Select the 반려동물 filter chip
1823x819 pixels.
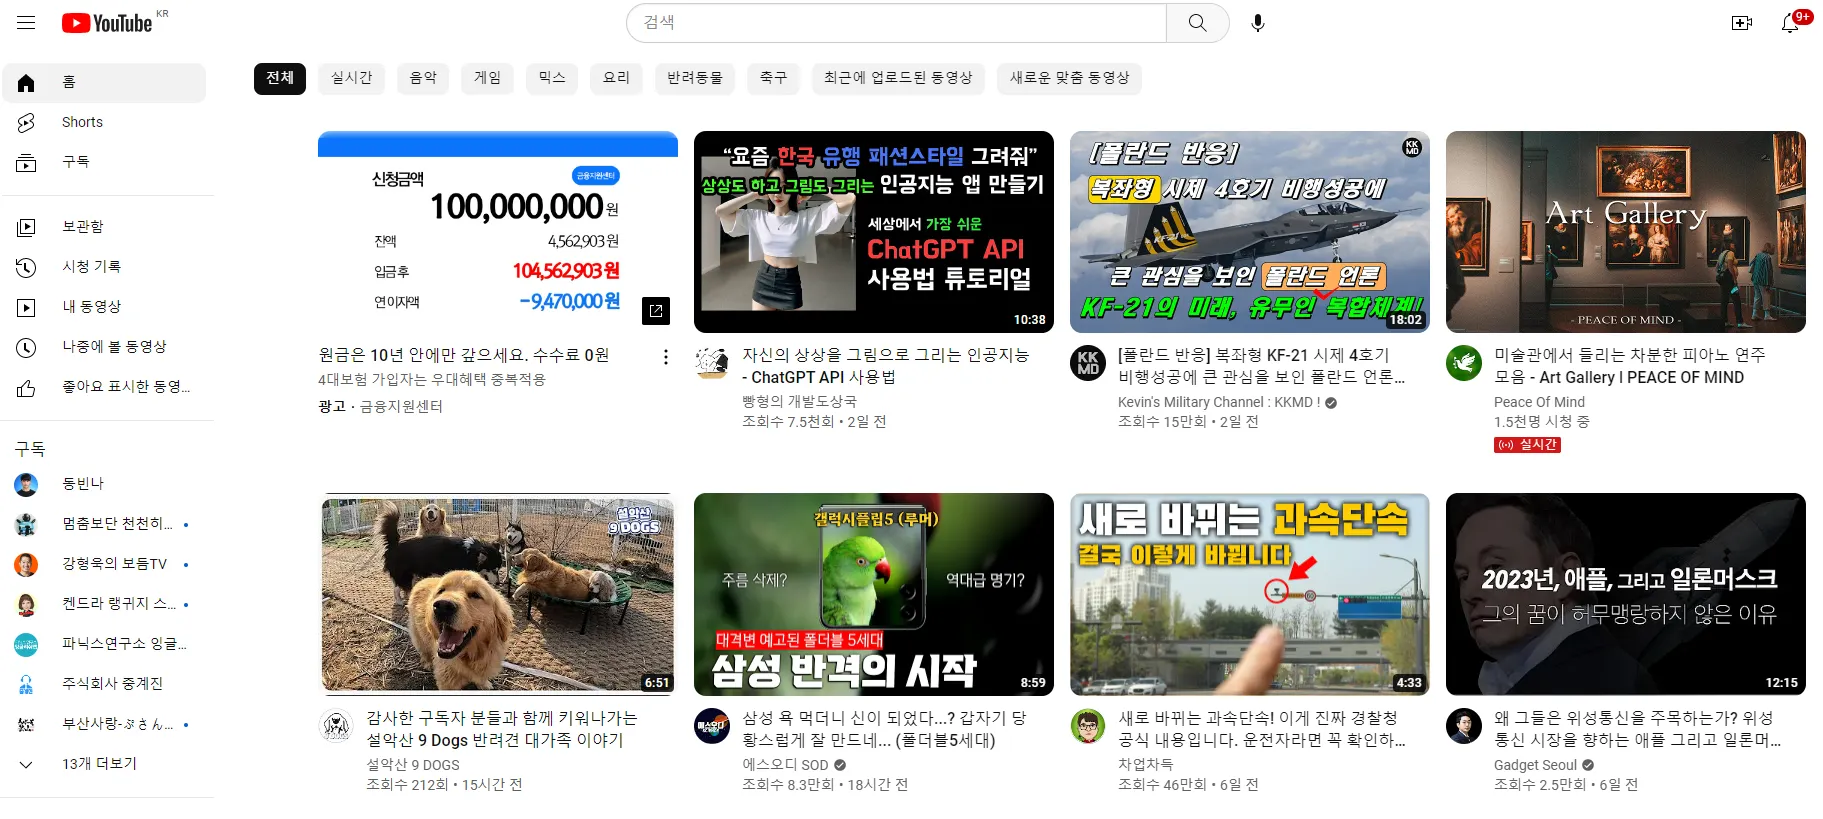tap(695, 78)
